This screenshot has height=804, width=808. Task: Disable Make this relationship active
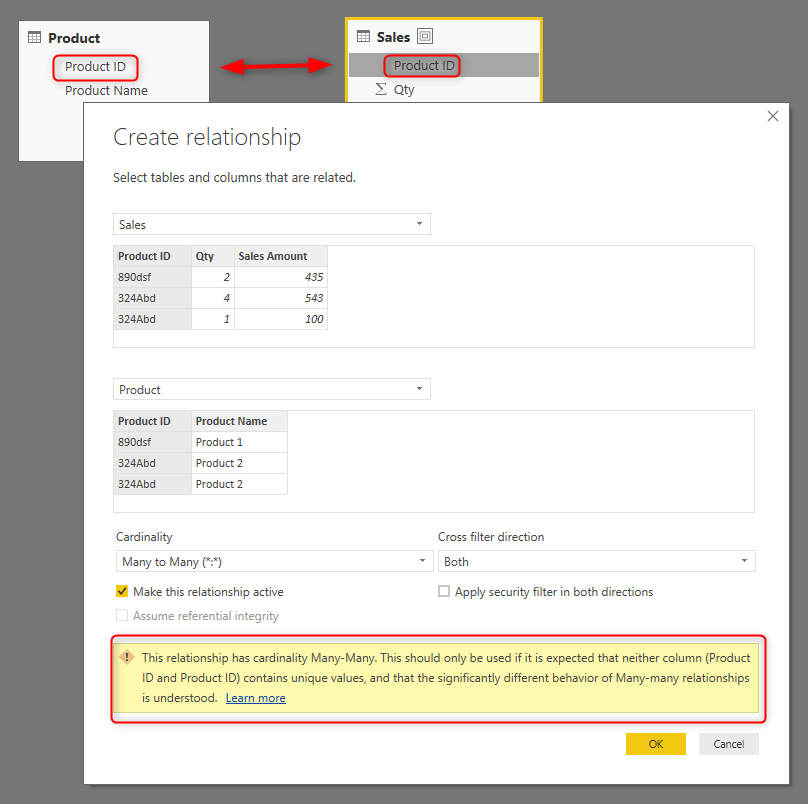pyautogui.click(x=122, y=592)
